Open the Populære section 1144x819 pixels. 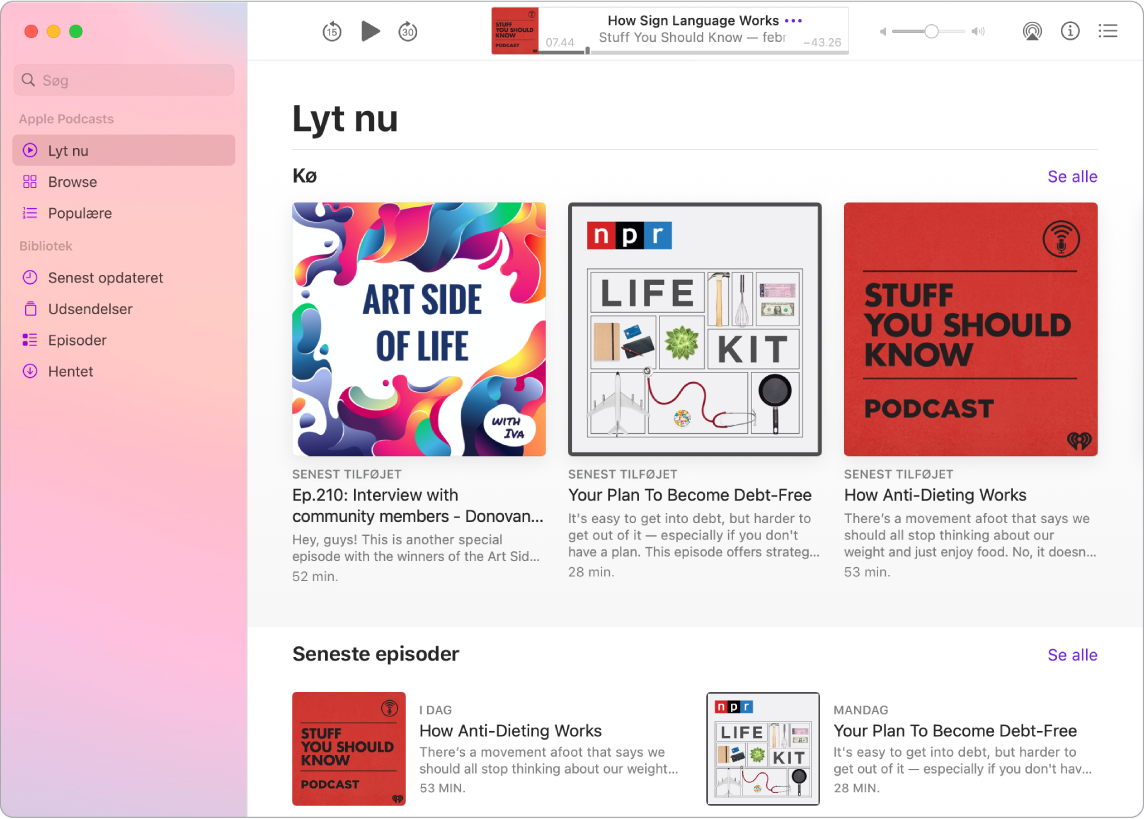[x=78, y=213]
